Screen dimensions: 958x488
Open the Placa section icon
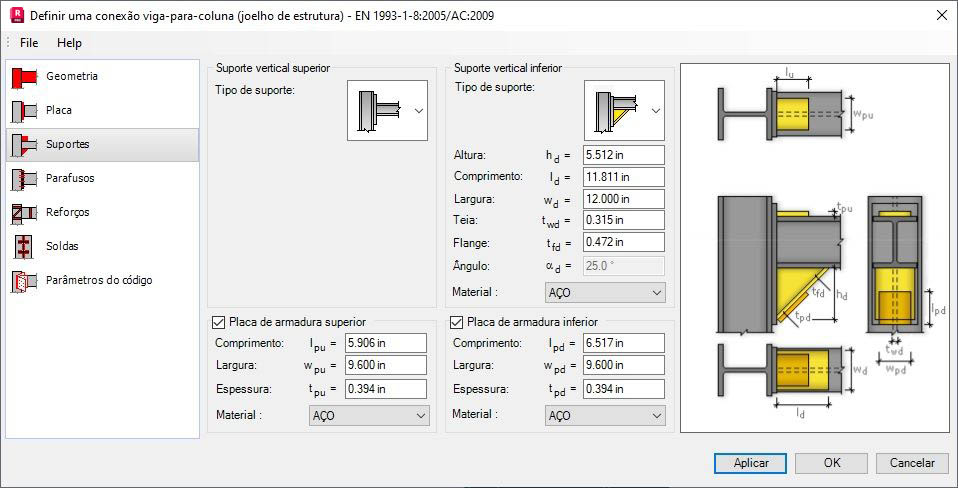coord(24,111)
